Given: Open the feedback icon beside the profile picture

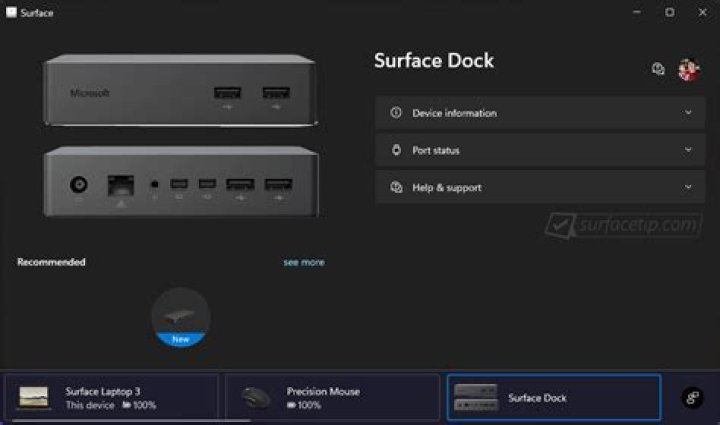Looking at the screenshot, I should (658, 69).
